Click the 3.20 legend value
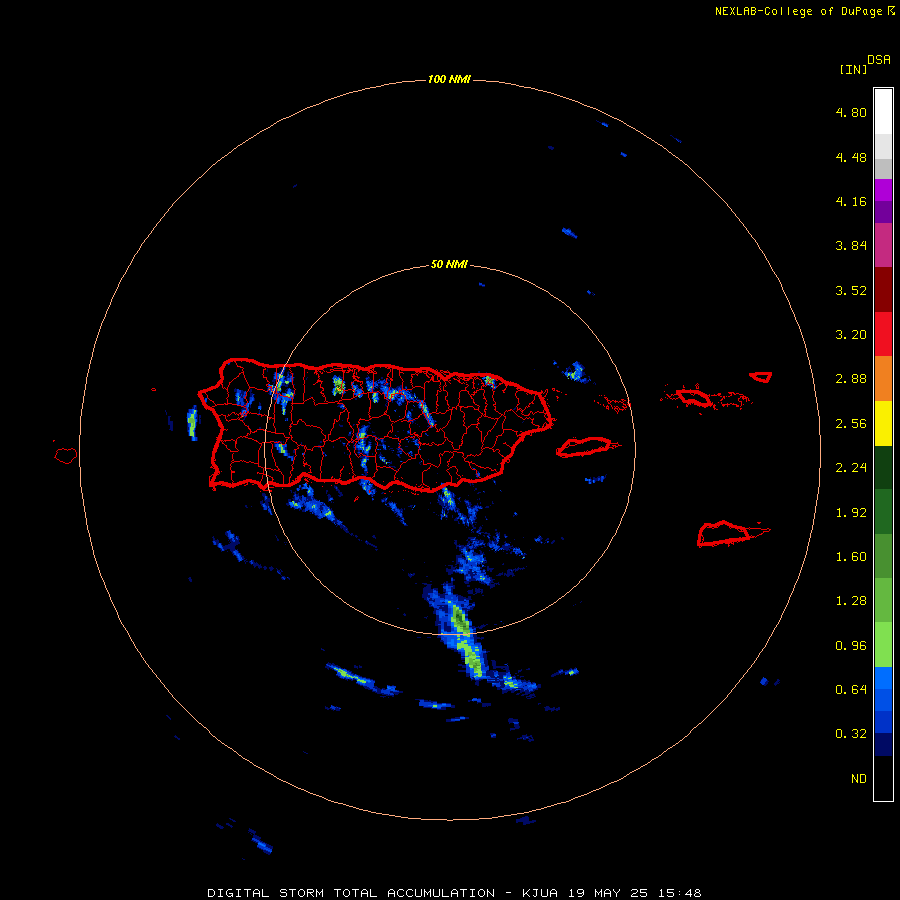The image size is (900, 900). point(851,335)
